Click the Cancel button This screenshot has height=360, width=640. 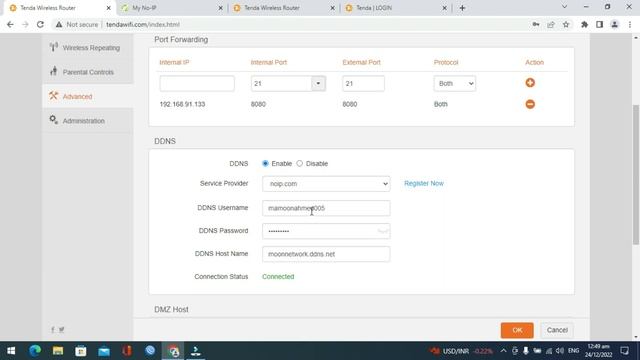[557, 330]
